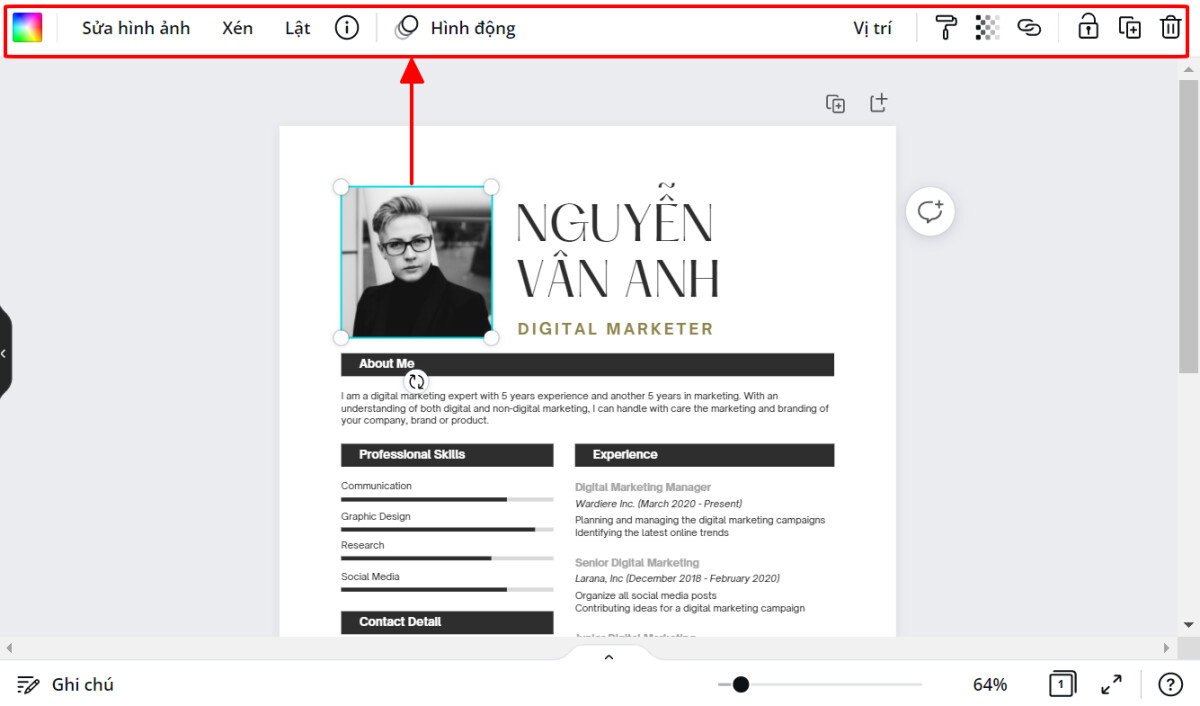Click the Digital Marketing Manager job title
Screen dimensions: 1200x706
click(643, 487)
